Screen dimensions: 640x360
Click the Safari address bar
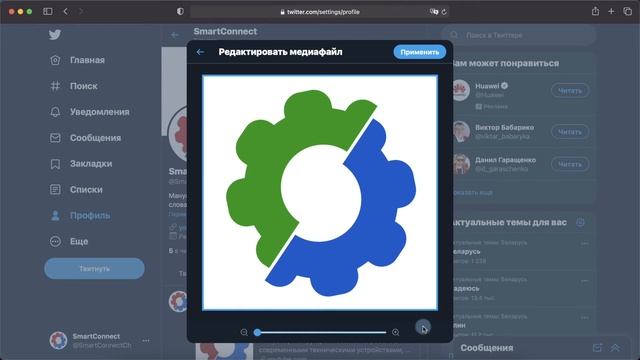click(320, 12)
